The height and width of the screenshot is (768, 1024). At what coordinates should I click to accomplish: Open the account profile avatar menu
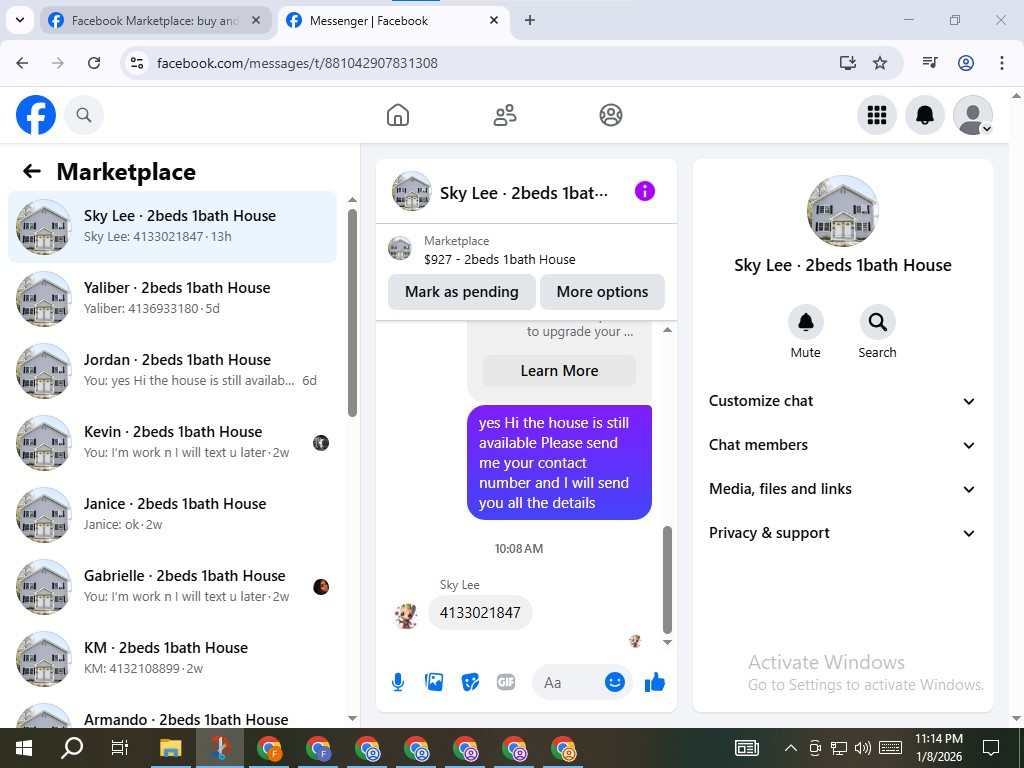coord(973,115)
